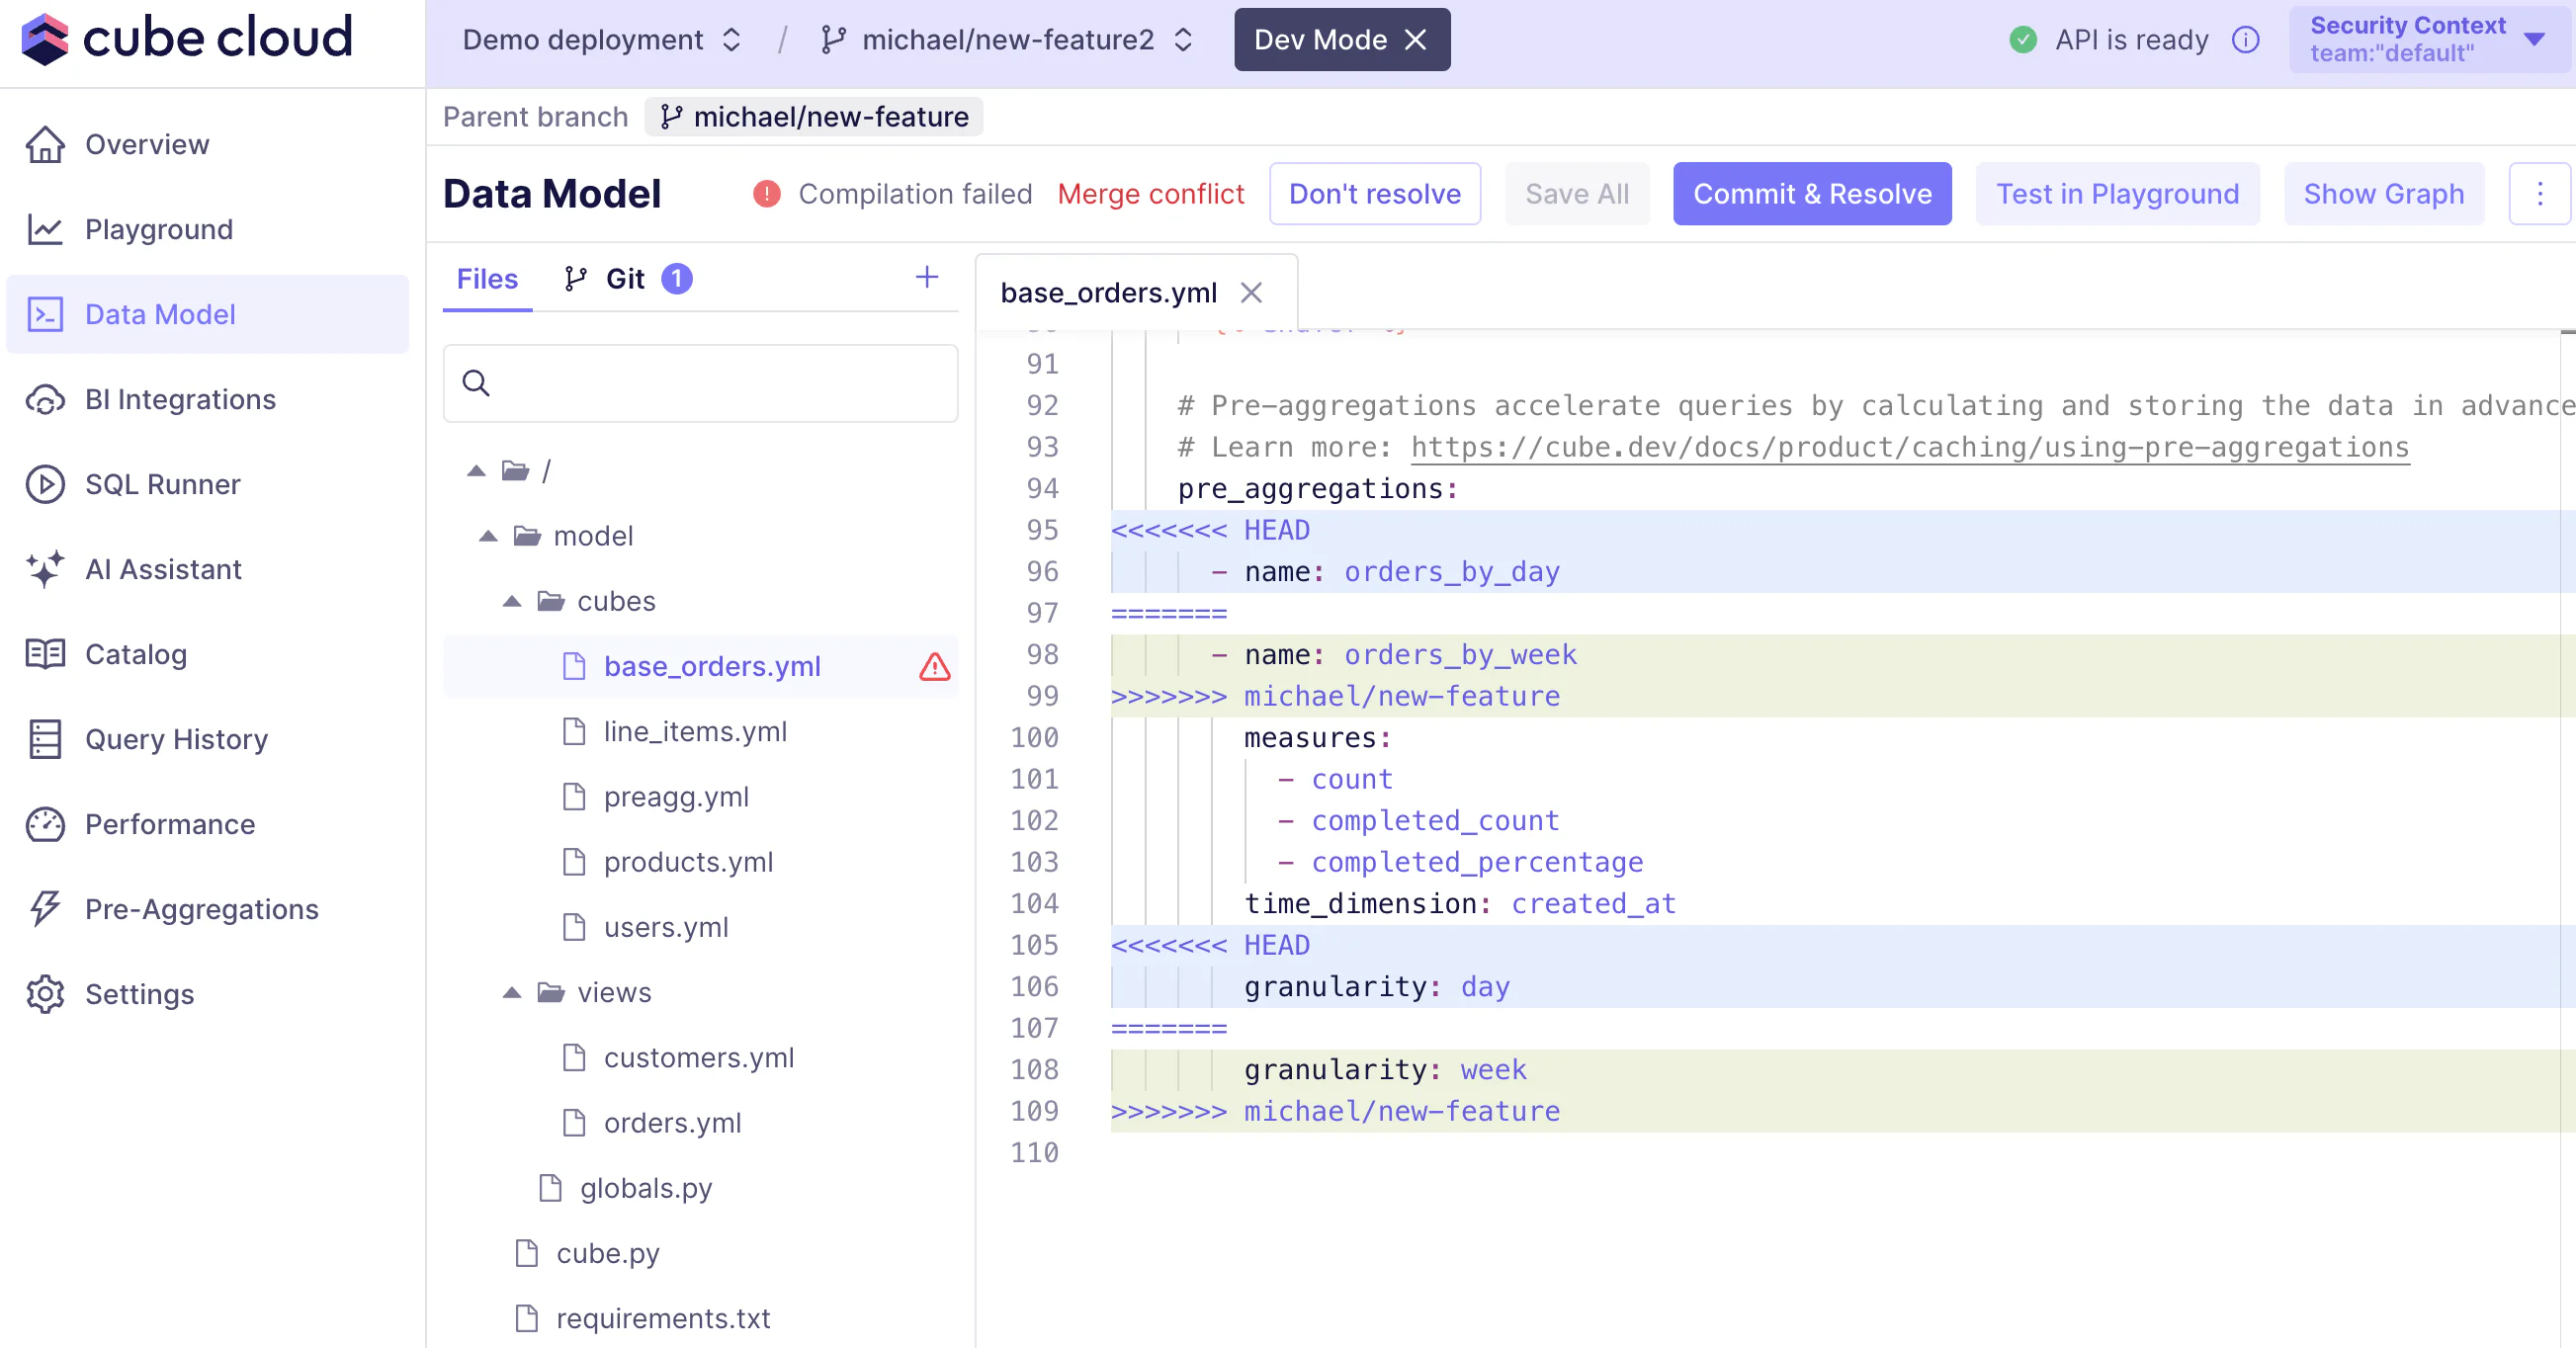The height and width of the screenshot is (1348, 2576).
Task: Open the Pre-Aggregations lightning icon
Action: [45, 908]
